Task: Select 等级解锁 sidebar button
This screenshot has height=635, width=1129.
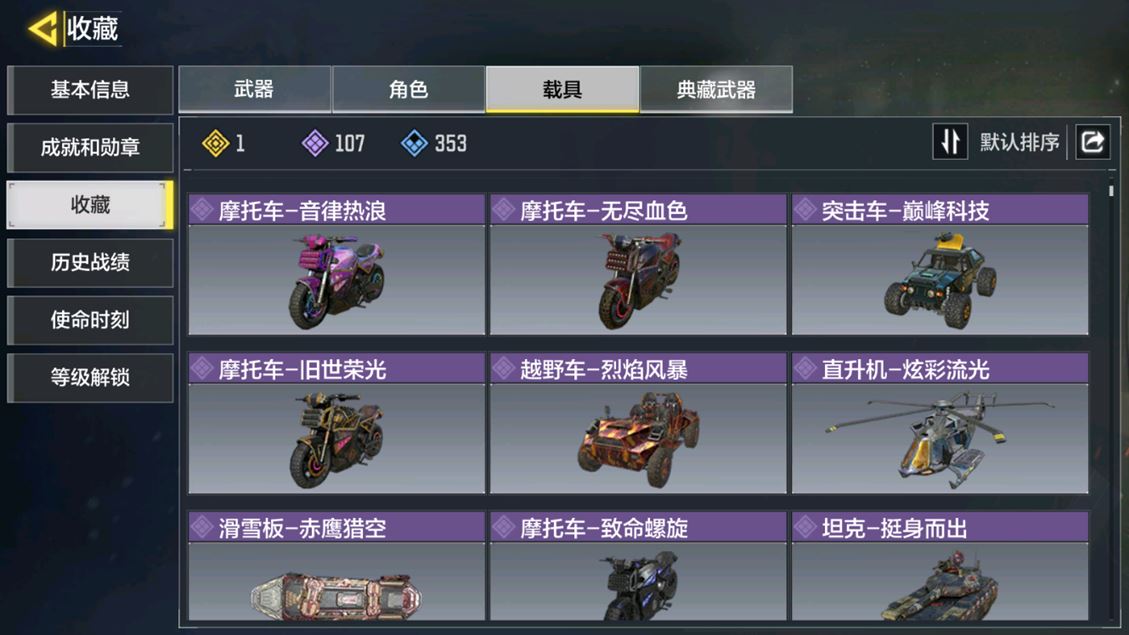Action: pos(90,378)
